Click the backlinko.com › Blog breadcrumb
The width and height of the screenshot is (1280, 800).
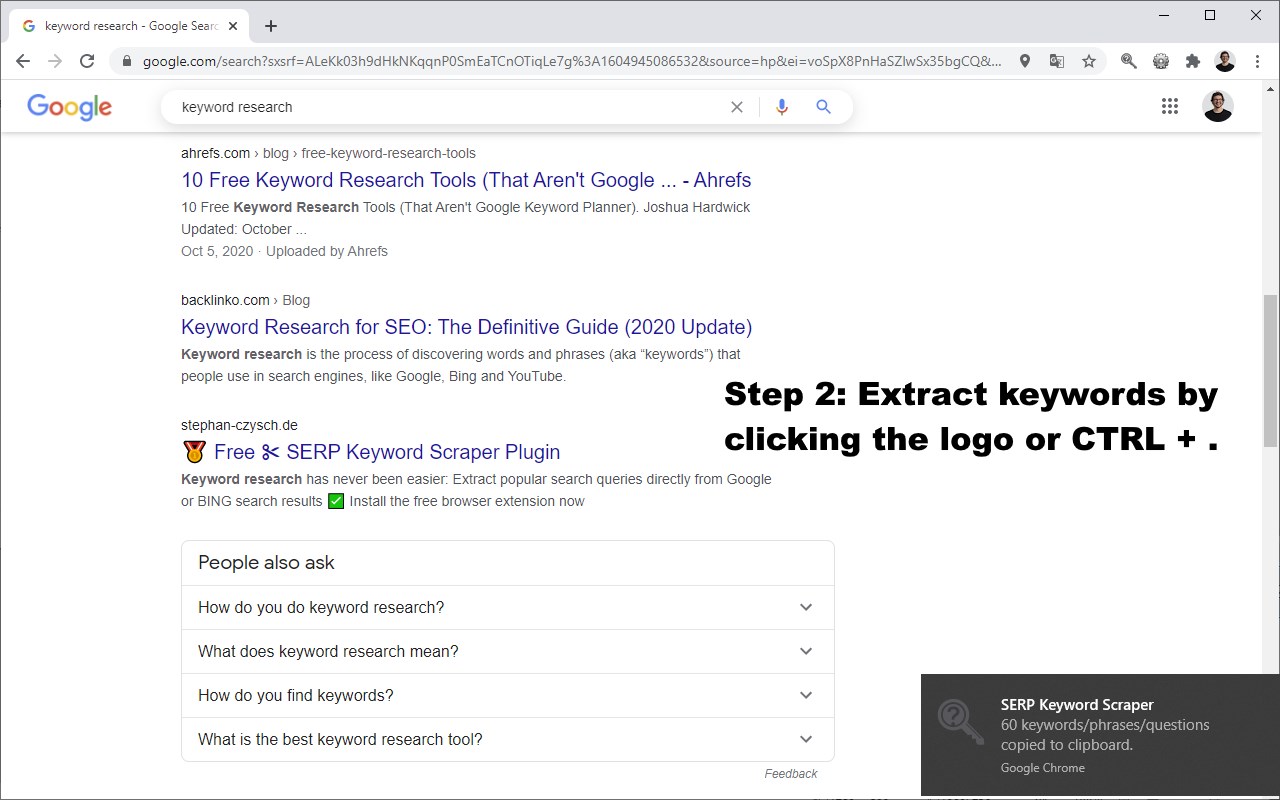click(x=245, y=300)
